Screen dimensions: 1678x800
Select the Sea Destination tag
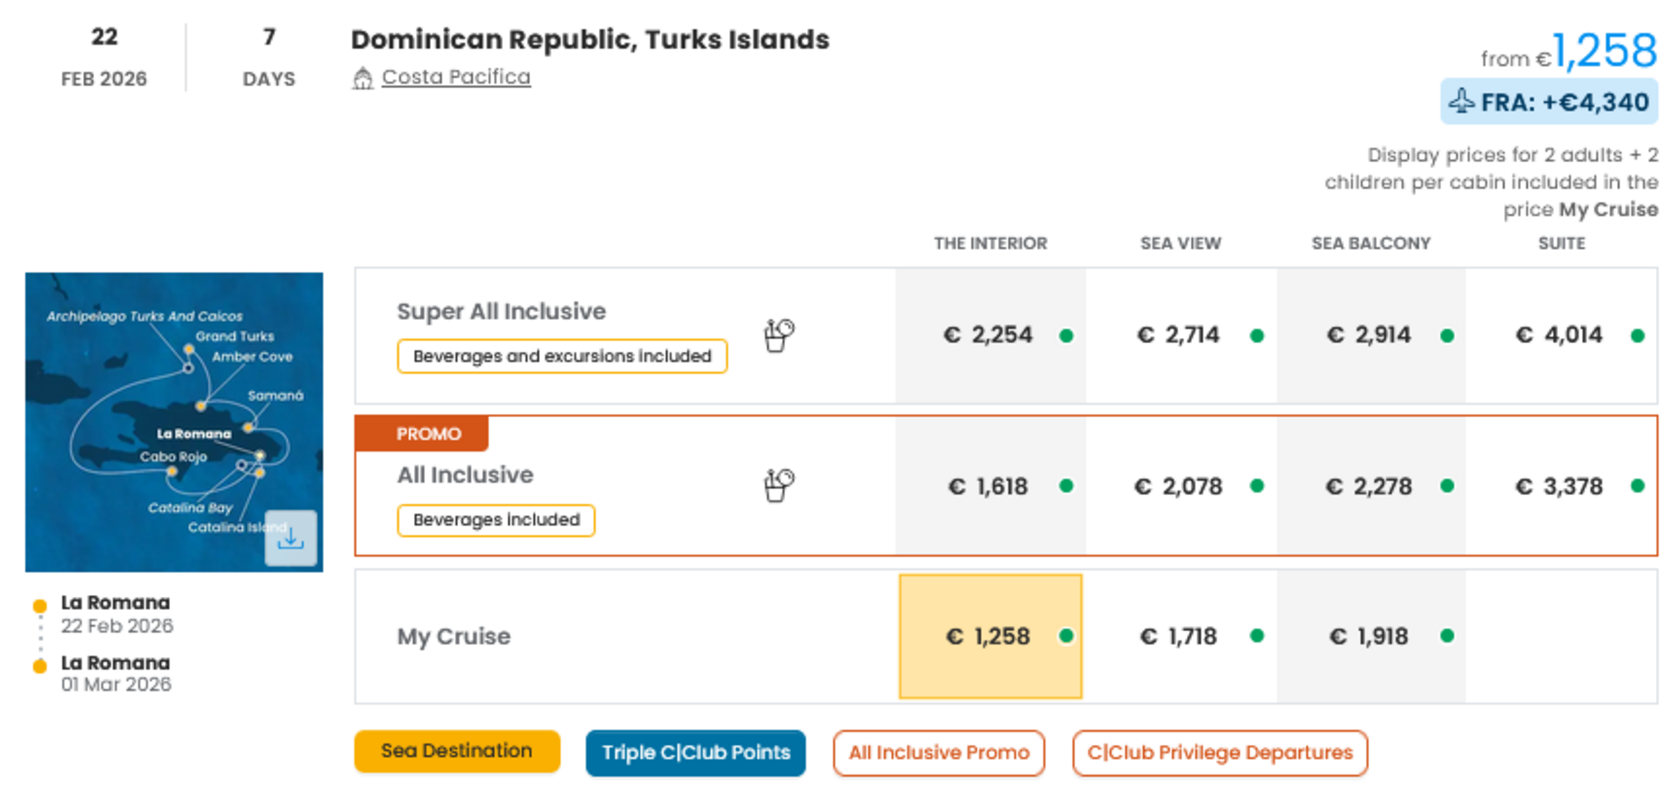coord(456,751)
